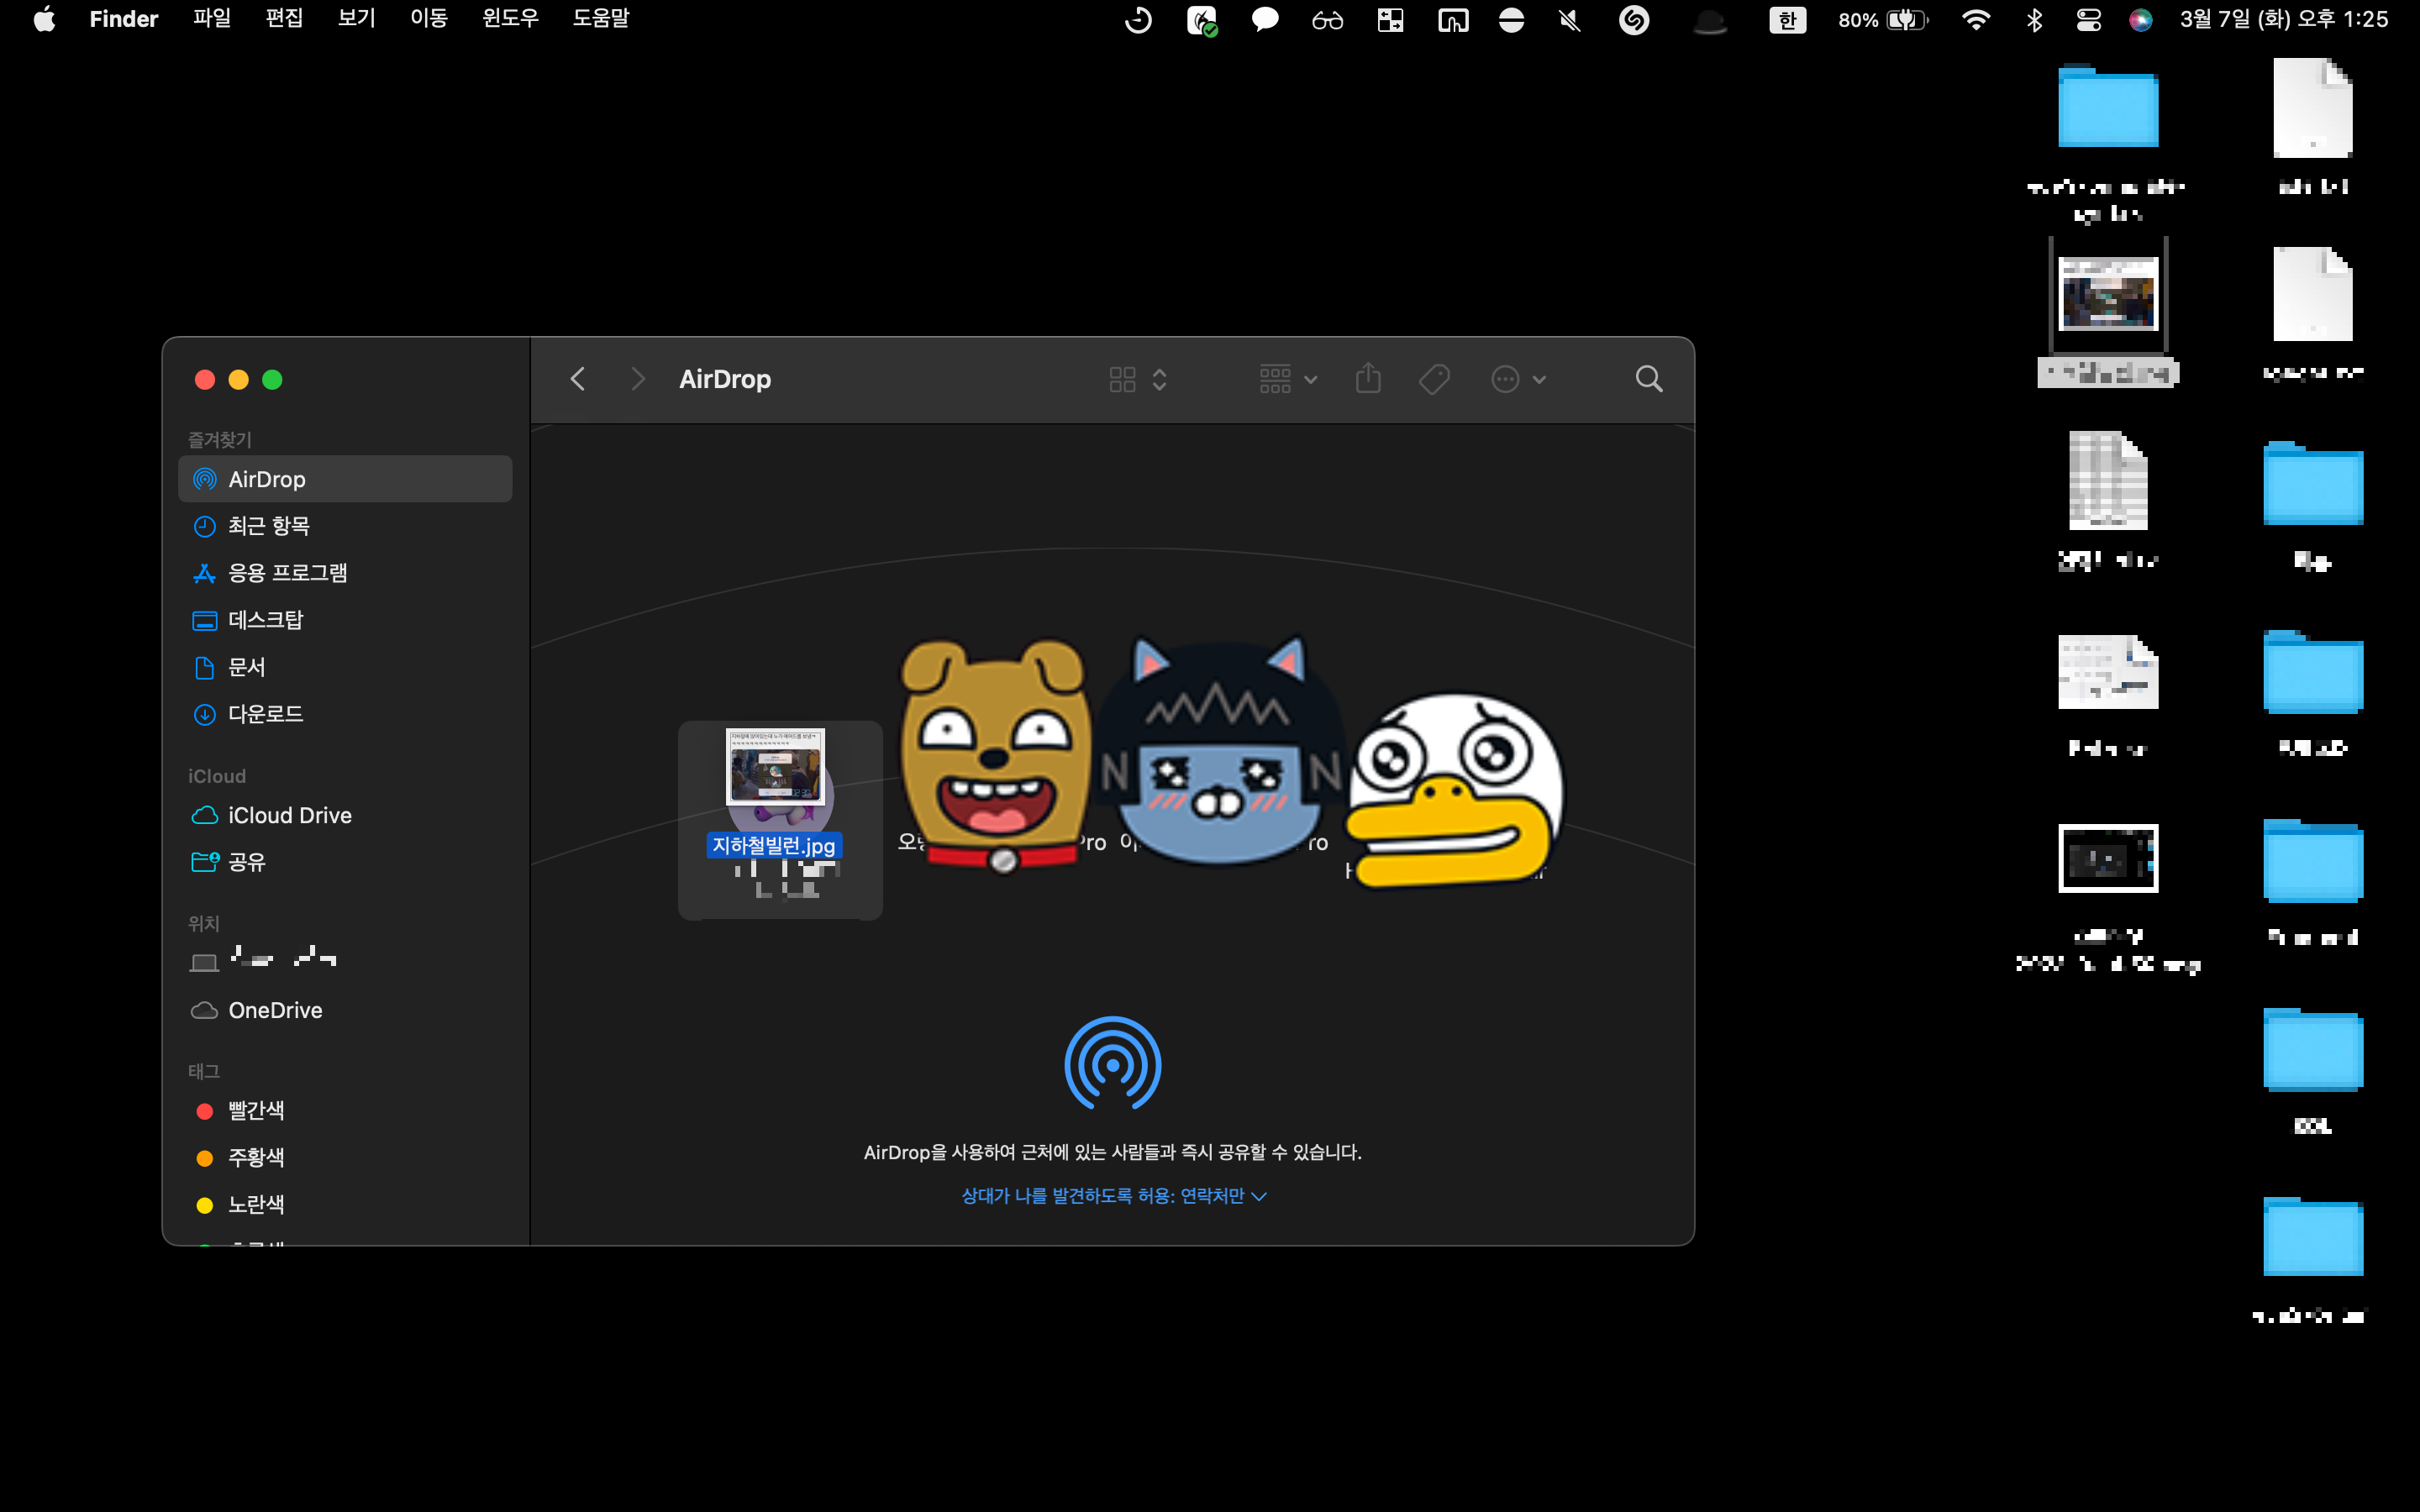This screenshot has height=1512, width=2420.
Task: Select the 지하철빌런.jpg thumbnail
Action: pyautogui.click(x=775, y=768)
